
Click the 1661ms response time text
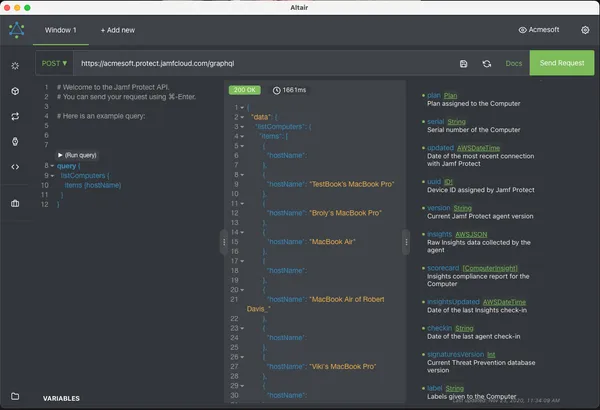click(294, 90)
